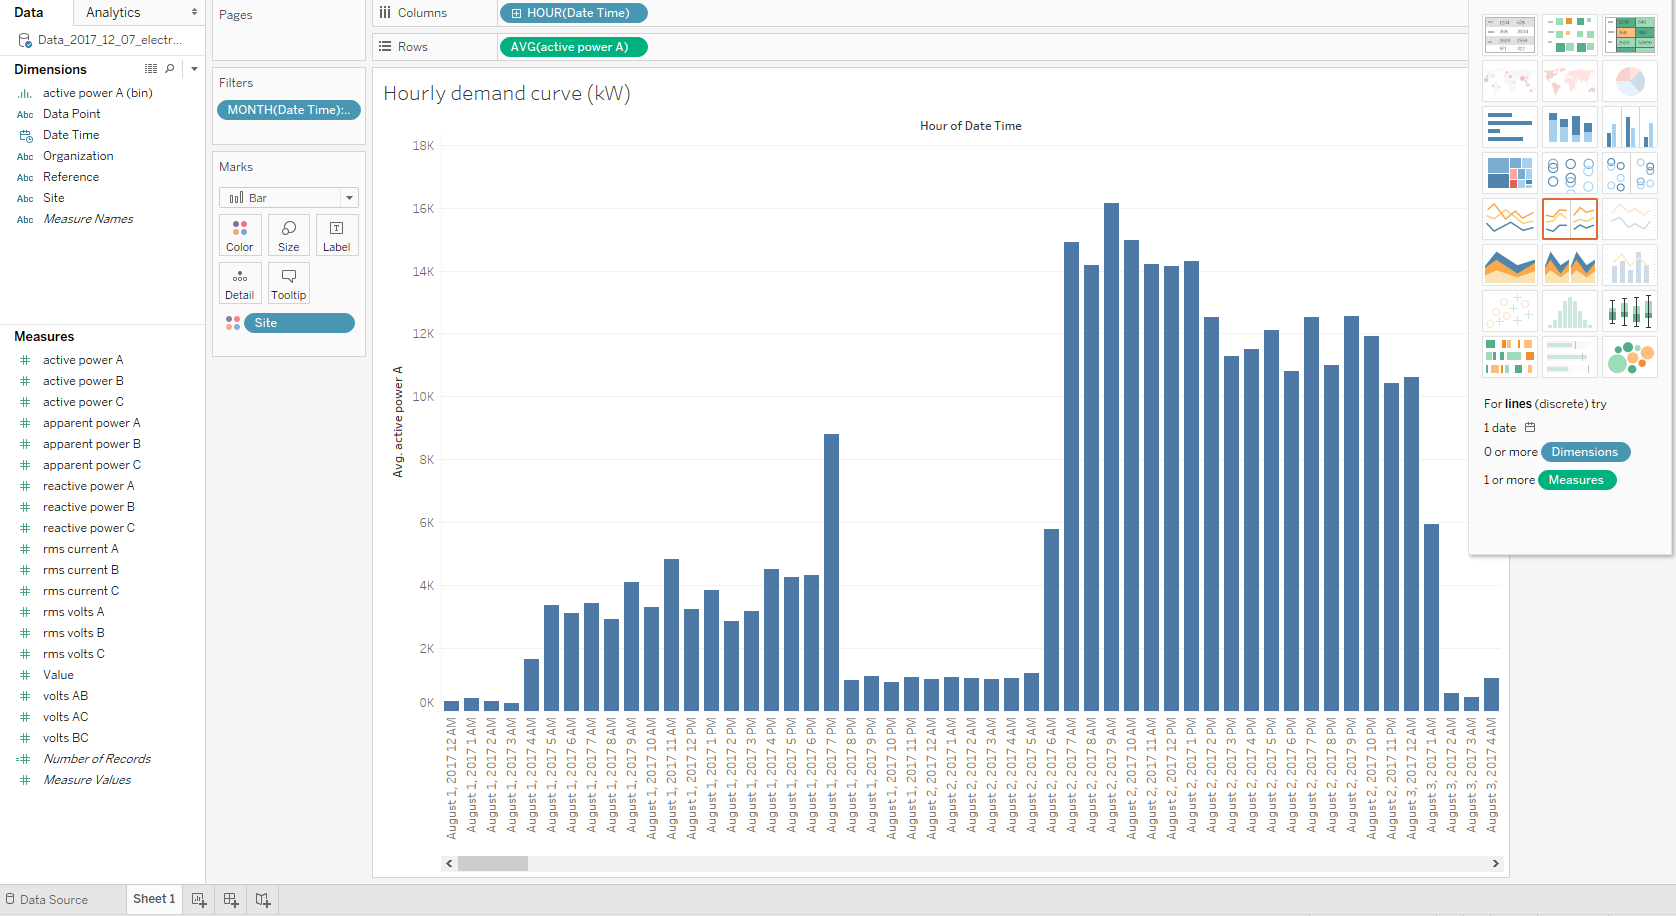Screen dimensions: 1676x916
Task: Add a new worksheet
Action: click(x=199, y=900)
